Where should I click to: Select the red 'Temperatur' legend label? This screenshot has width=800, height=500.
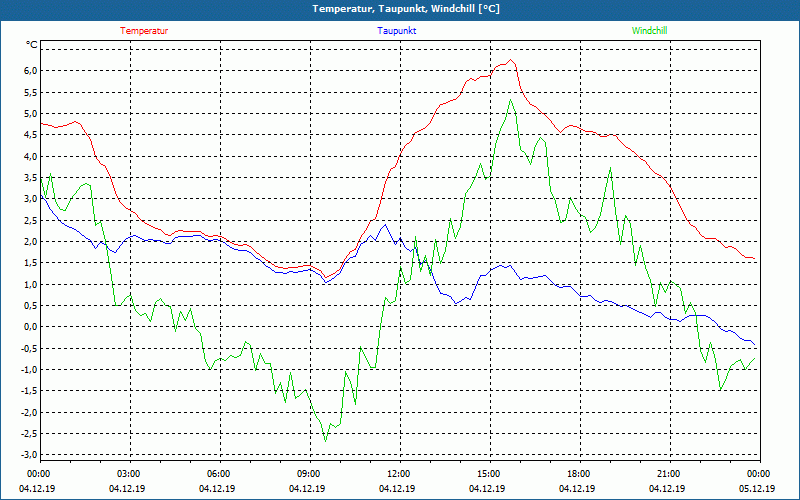(144, 31)
